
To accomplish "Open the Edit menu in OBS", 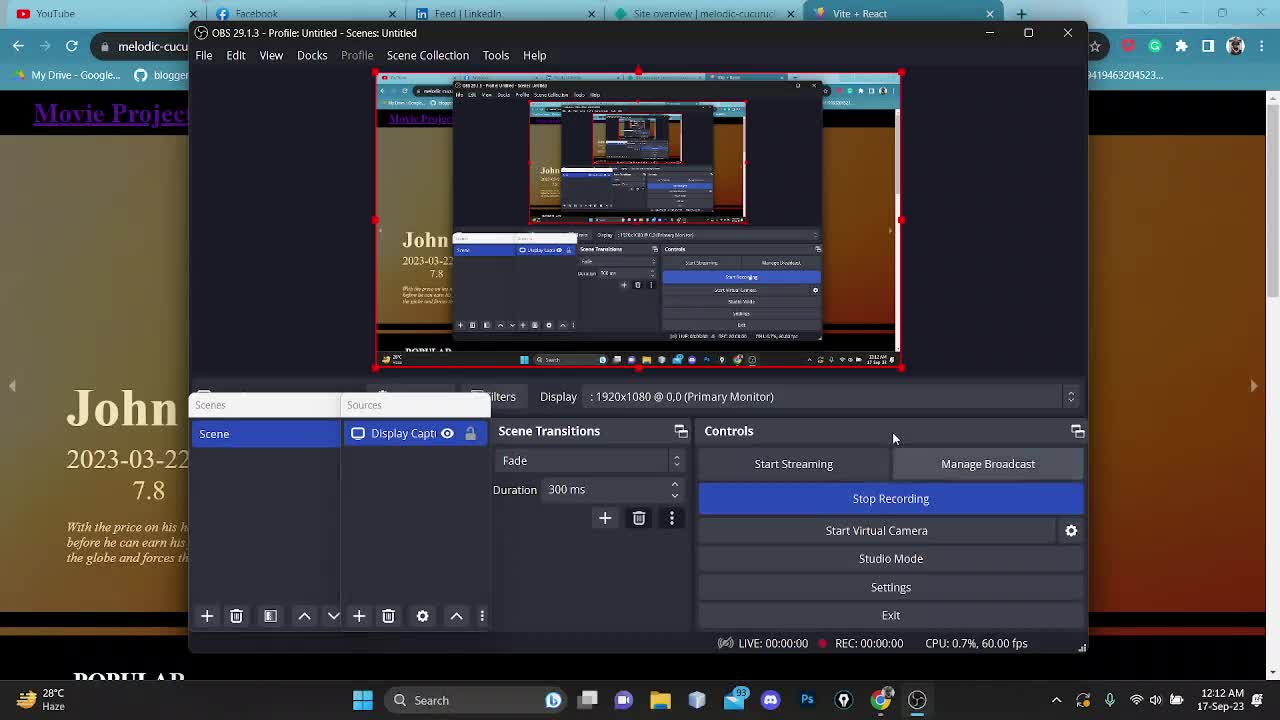I will pos(236,55).
